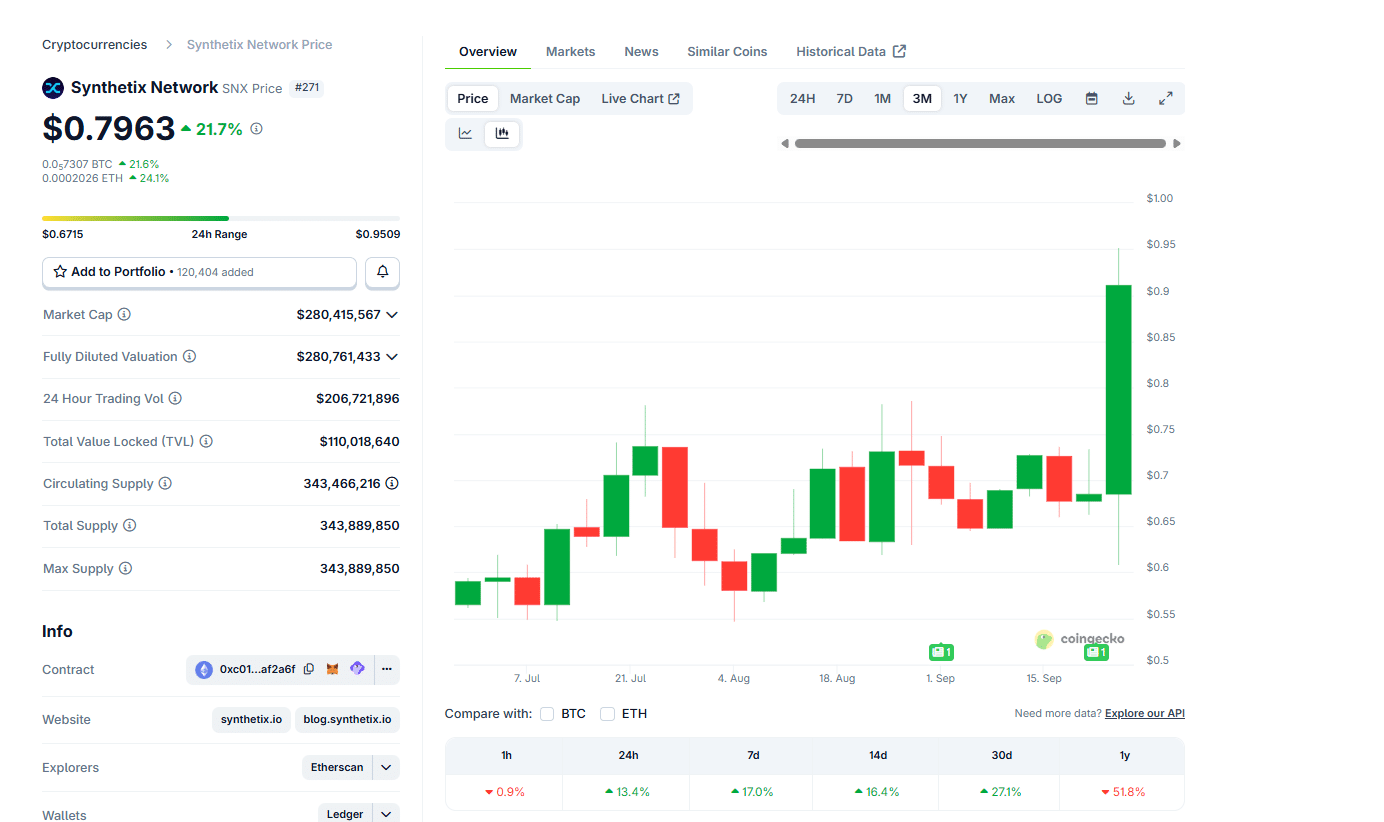
Task: Click Add to Portfolio button
Action: coord(199,272)
